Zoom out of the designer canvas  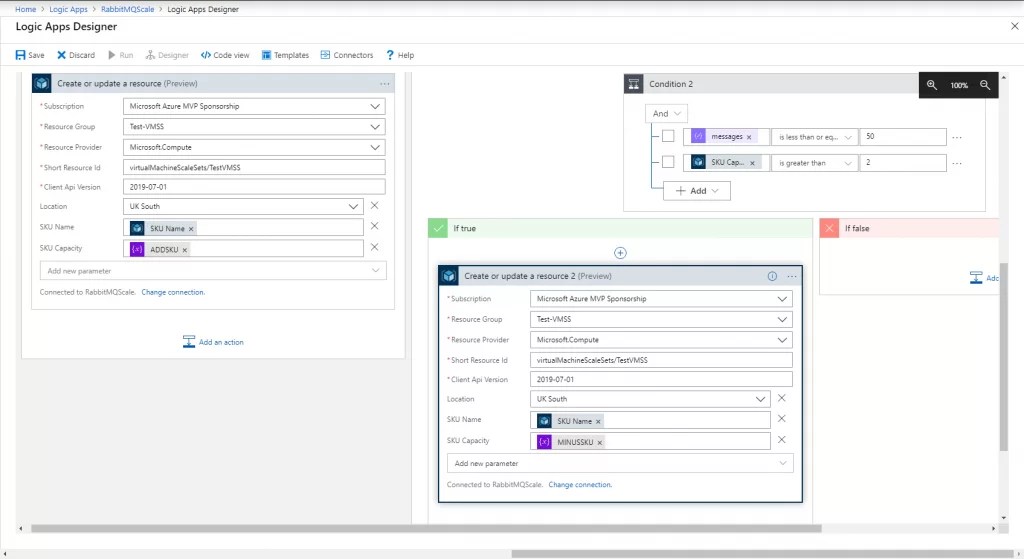coord(985,85)
